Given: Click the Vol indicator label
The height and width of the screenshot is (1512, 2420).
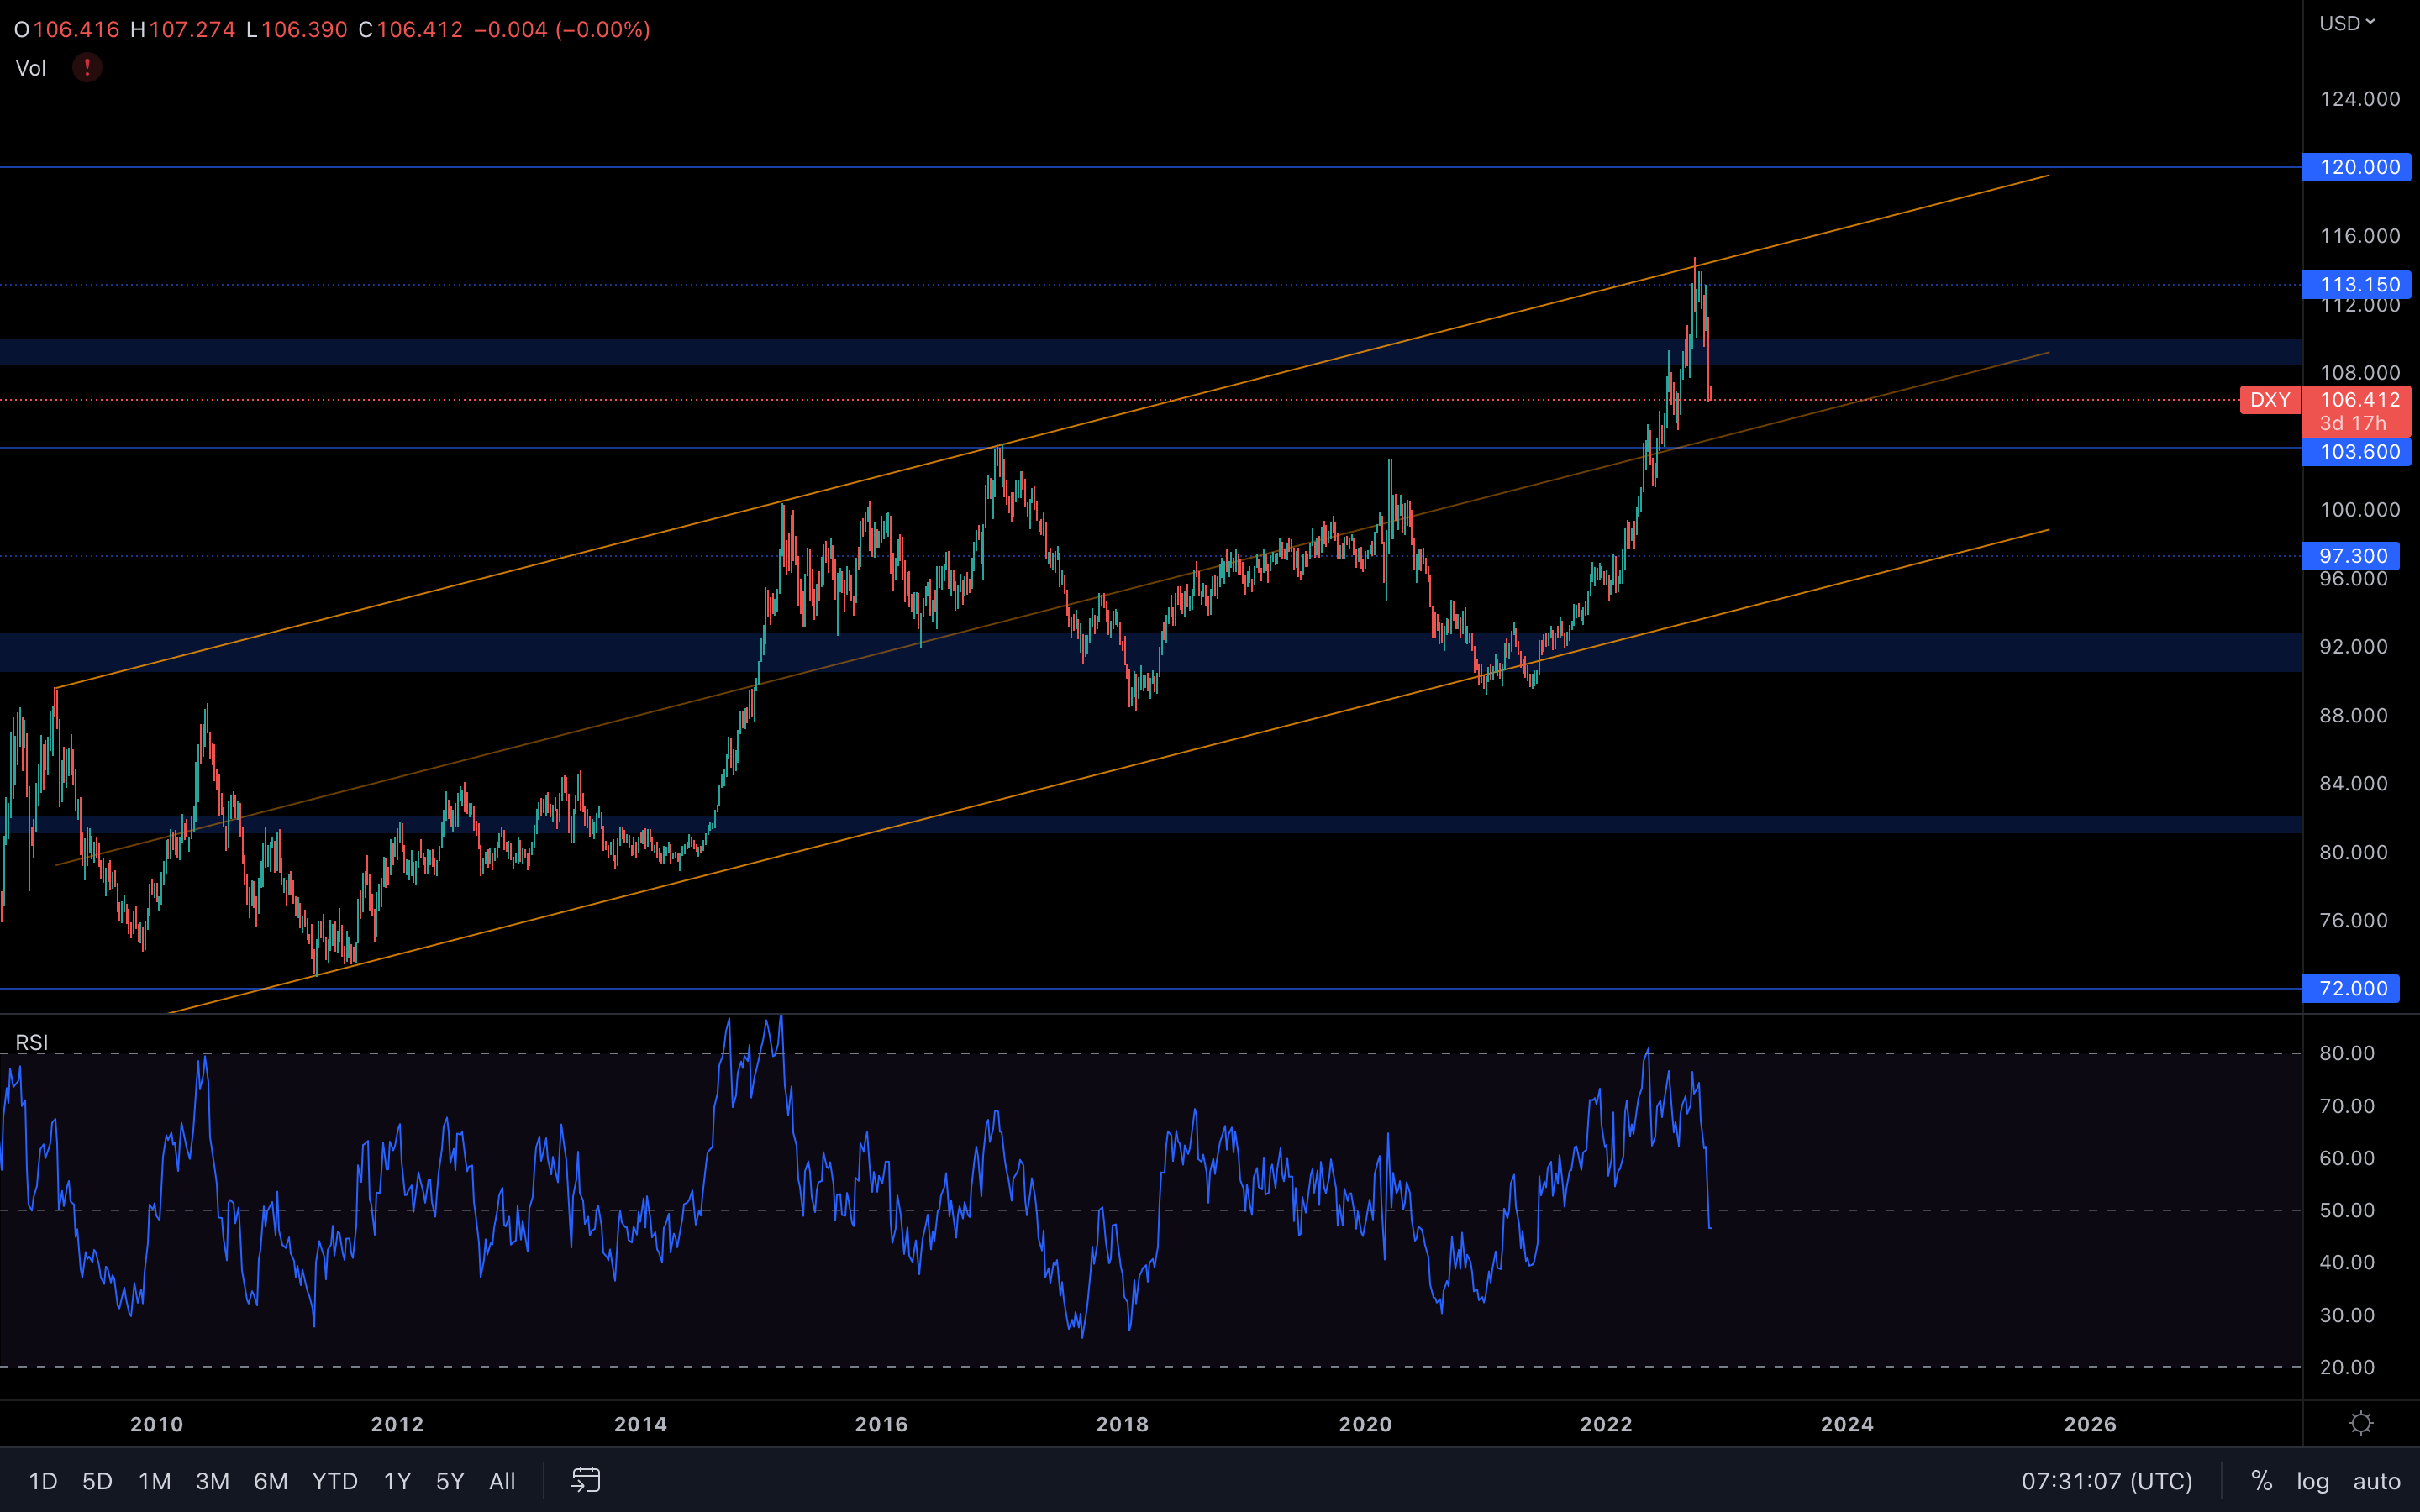Looking at the screenshot, I should [31, 68].
